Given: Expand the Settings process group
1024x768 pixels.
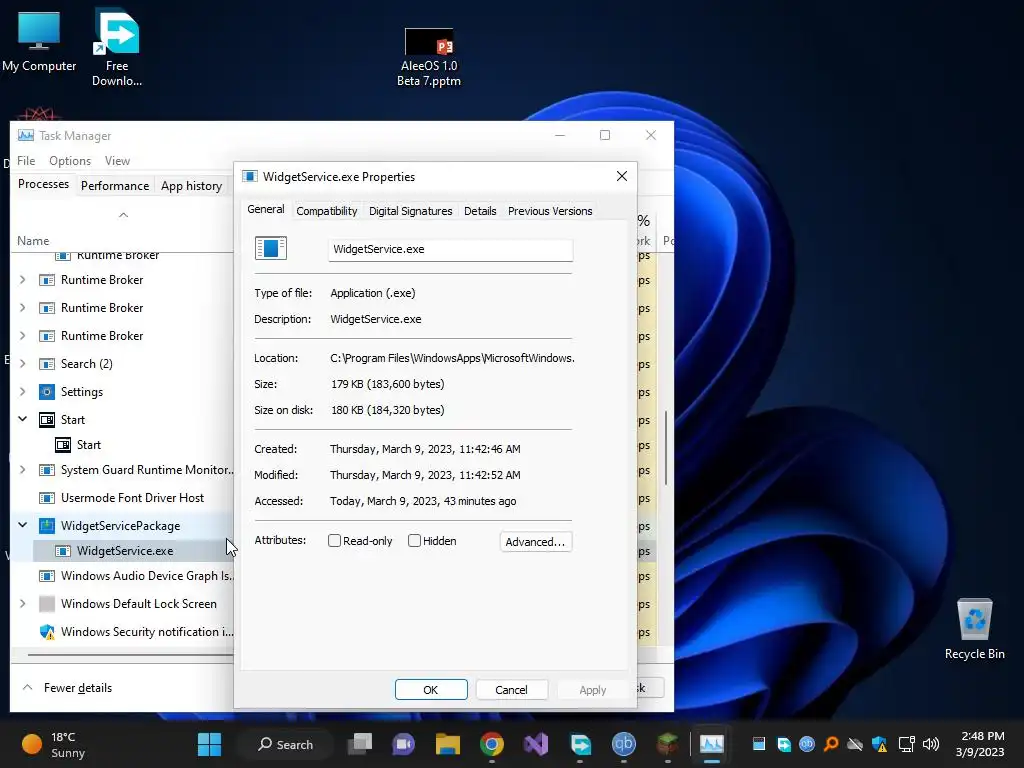Looking at the screenshot, I should 23,392.
